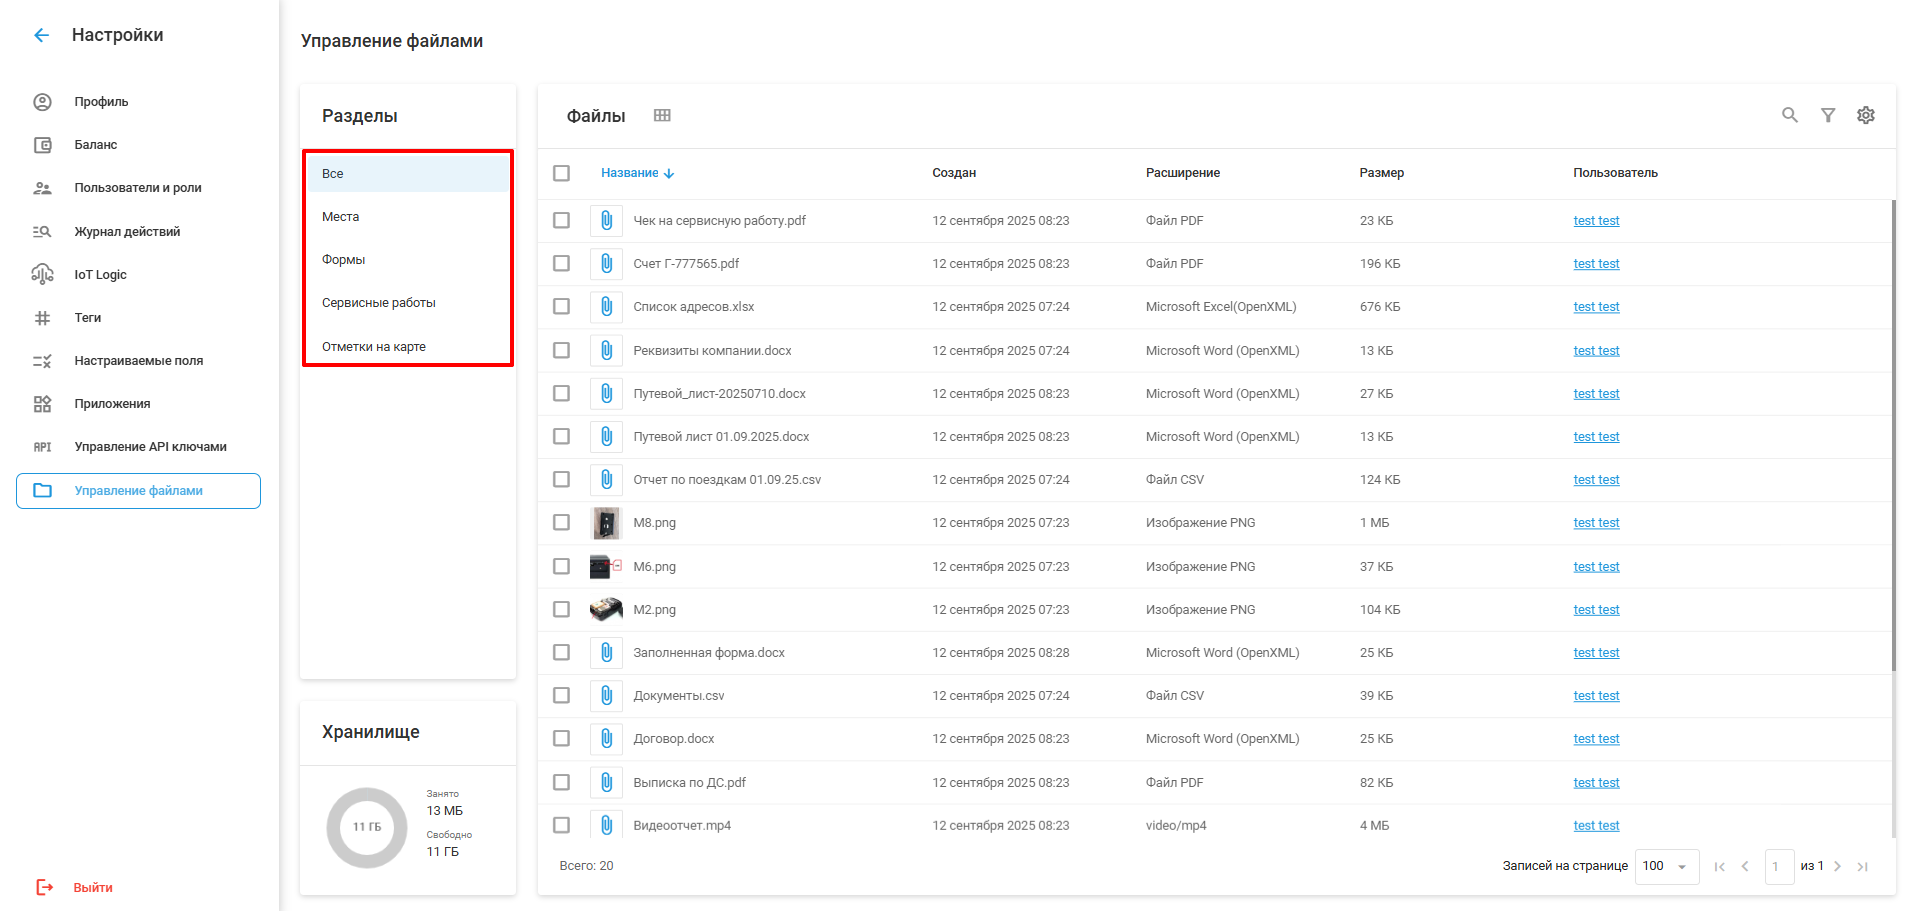Toggle the select-all checkbox in table header

click(562, 173)
